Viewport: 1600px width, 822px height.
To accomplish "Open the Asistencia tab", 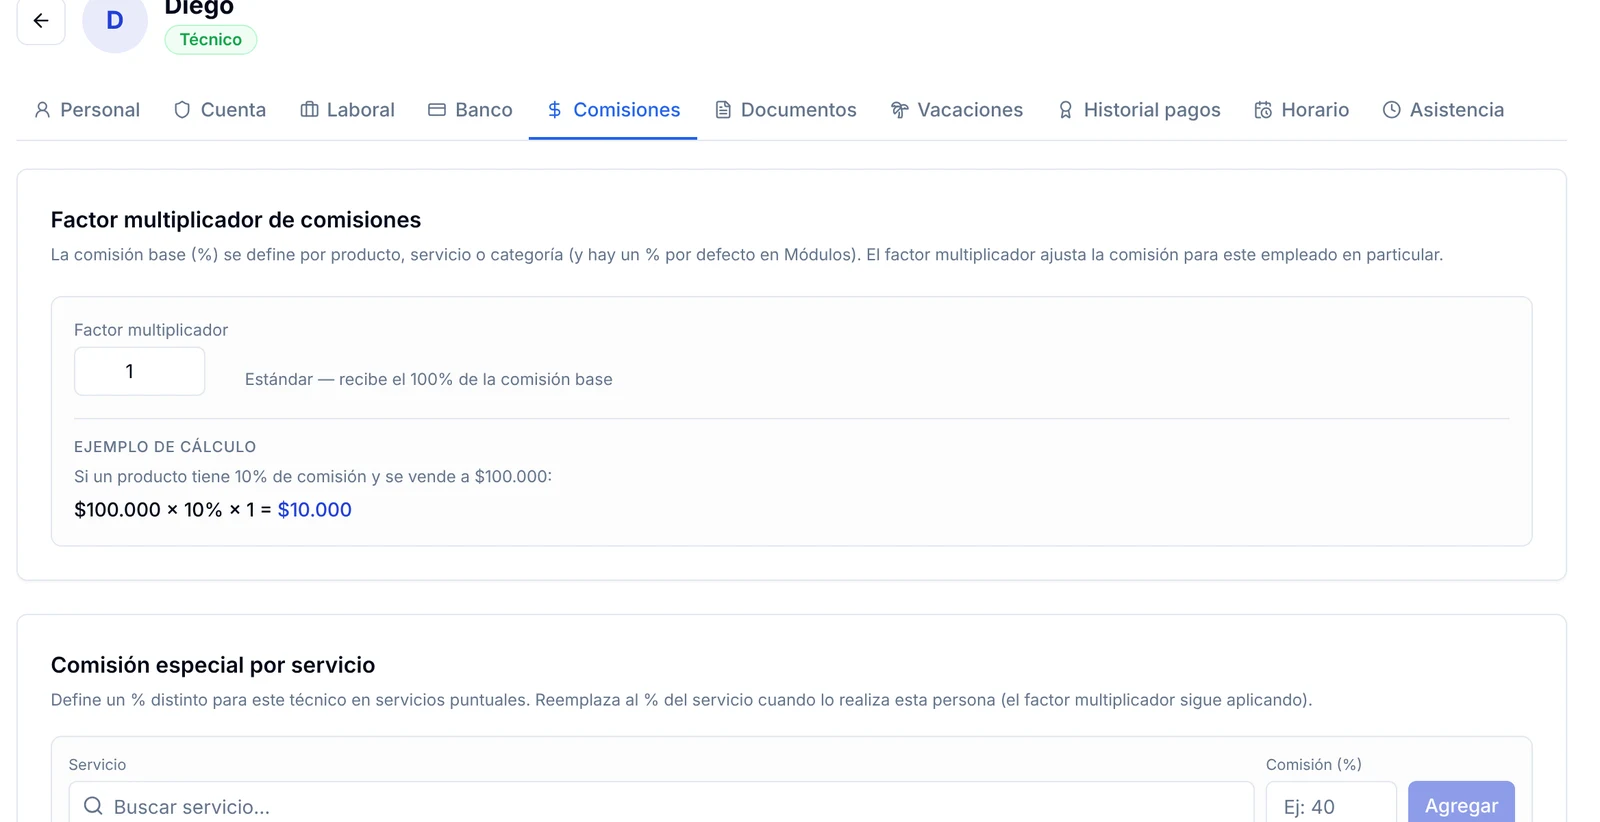I will pos(1443,110).
